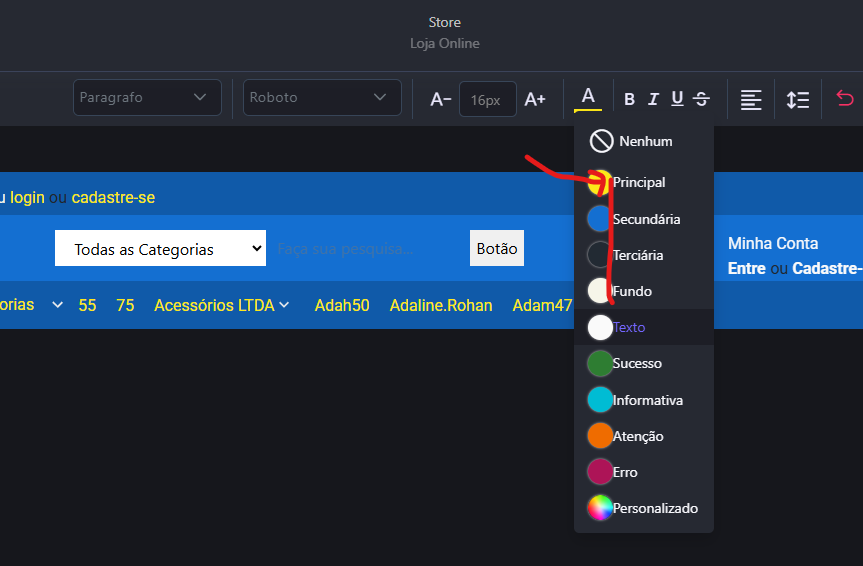Toggle underline formatting
Image resolution: width=863 pixels, height=566 pixels.
[677, 99]
